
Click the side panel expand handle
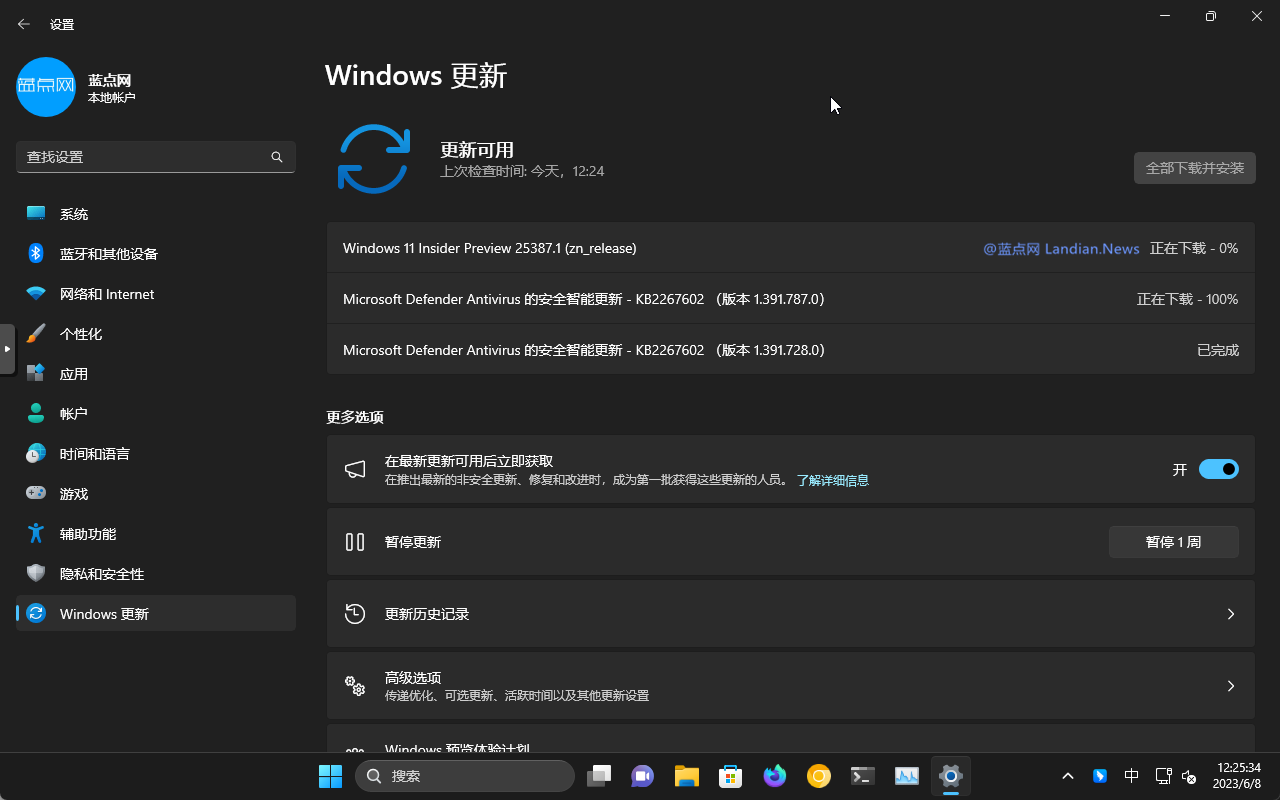[x=7, y=349]
